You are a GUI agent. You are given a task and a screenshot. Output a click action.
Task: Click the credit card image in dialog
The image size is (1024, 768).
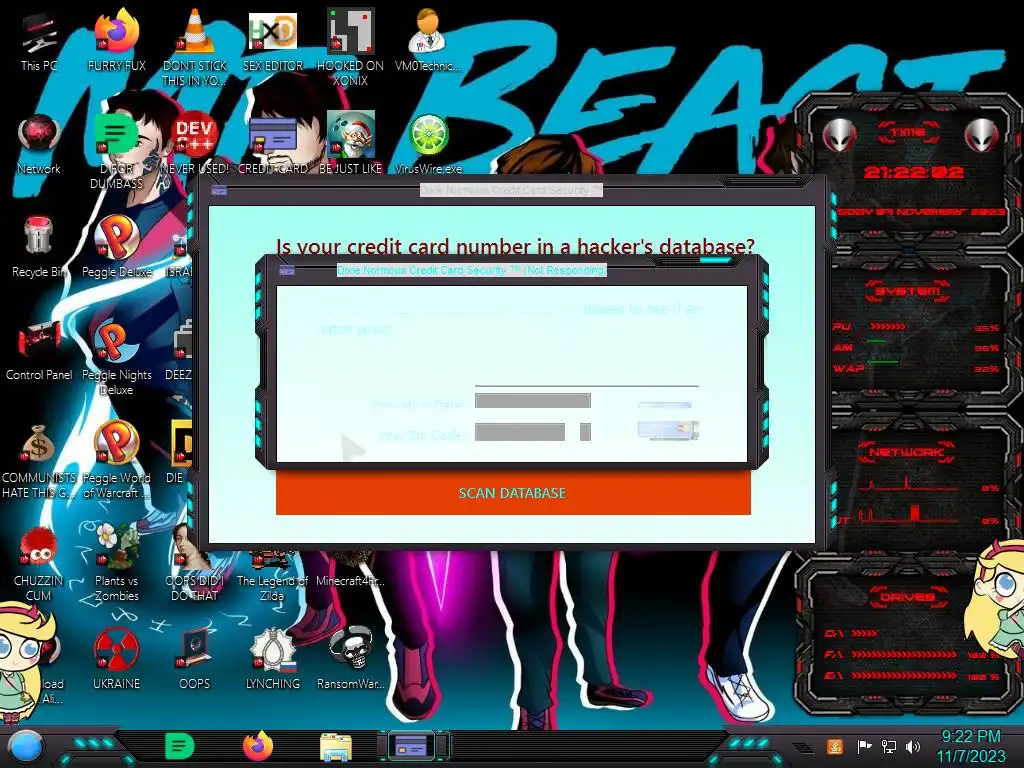[x=668, y=430]
